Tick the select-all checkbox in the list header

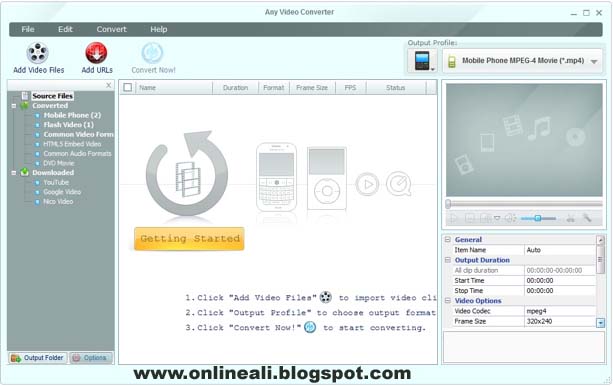click(127, 88)
